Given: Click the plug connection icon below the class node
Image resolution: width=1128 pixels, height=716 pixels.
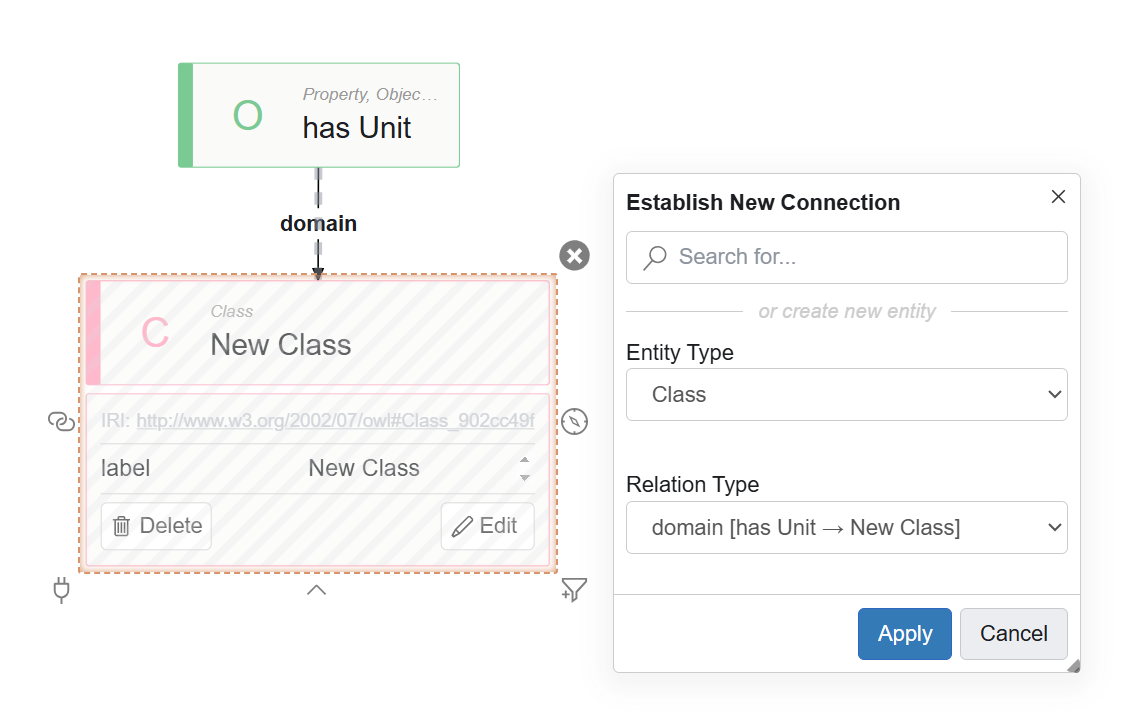Looking at the screenshot, I should coord(62,590).
